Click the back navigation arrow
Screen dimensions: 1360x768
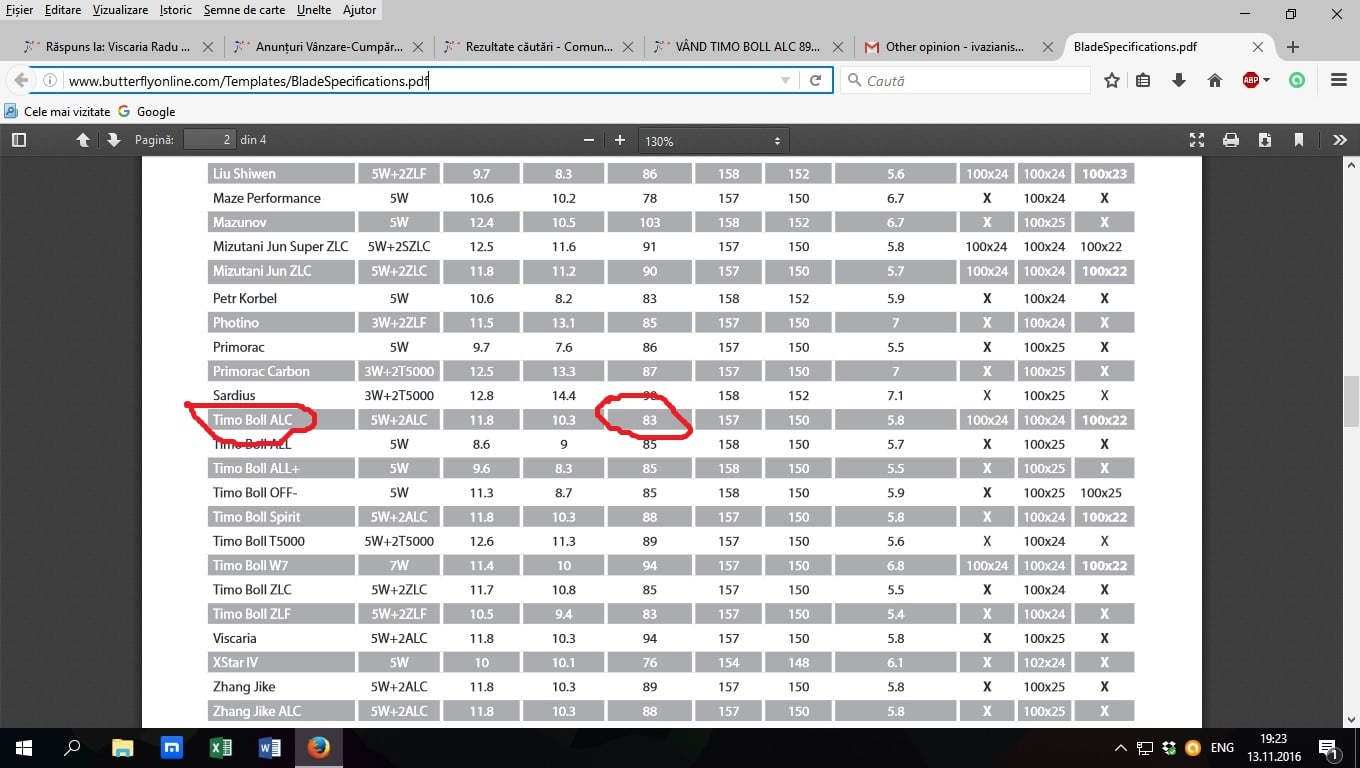coord(21,81)
